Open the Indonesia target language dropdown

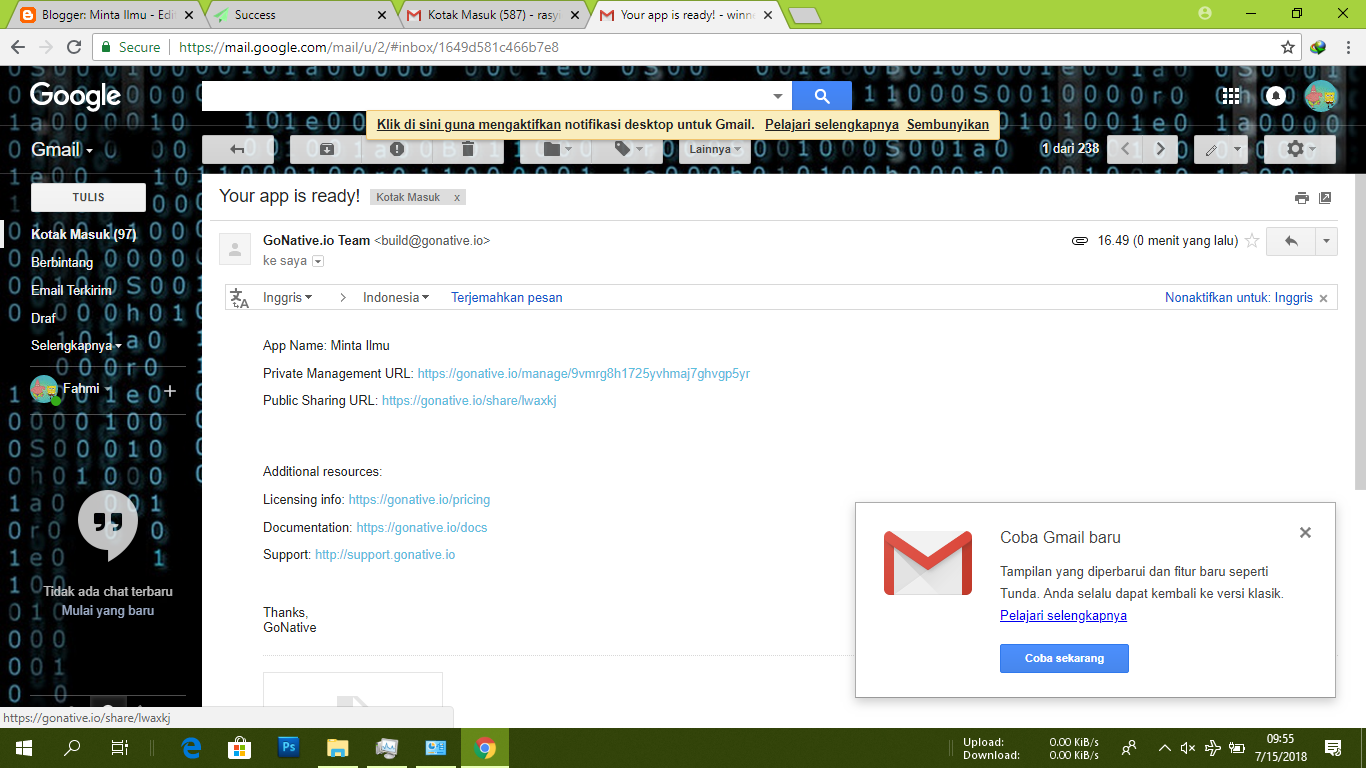tap(397, 297)
